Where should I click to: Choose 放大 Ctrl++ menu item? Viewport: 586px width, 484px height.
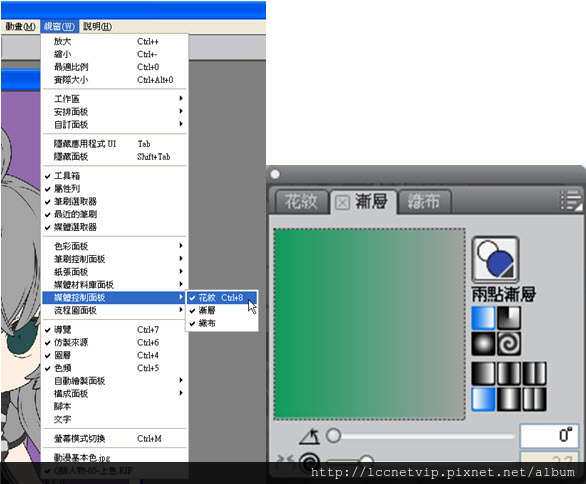click(114, 41)
